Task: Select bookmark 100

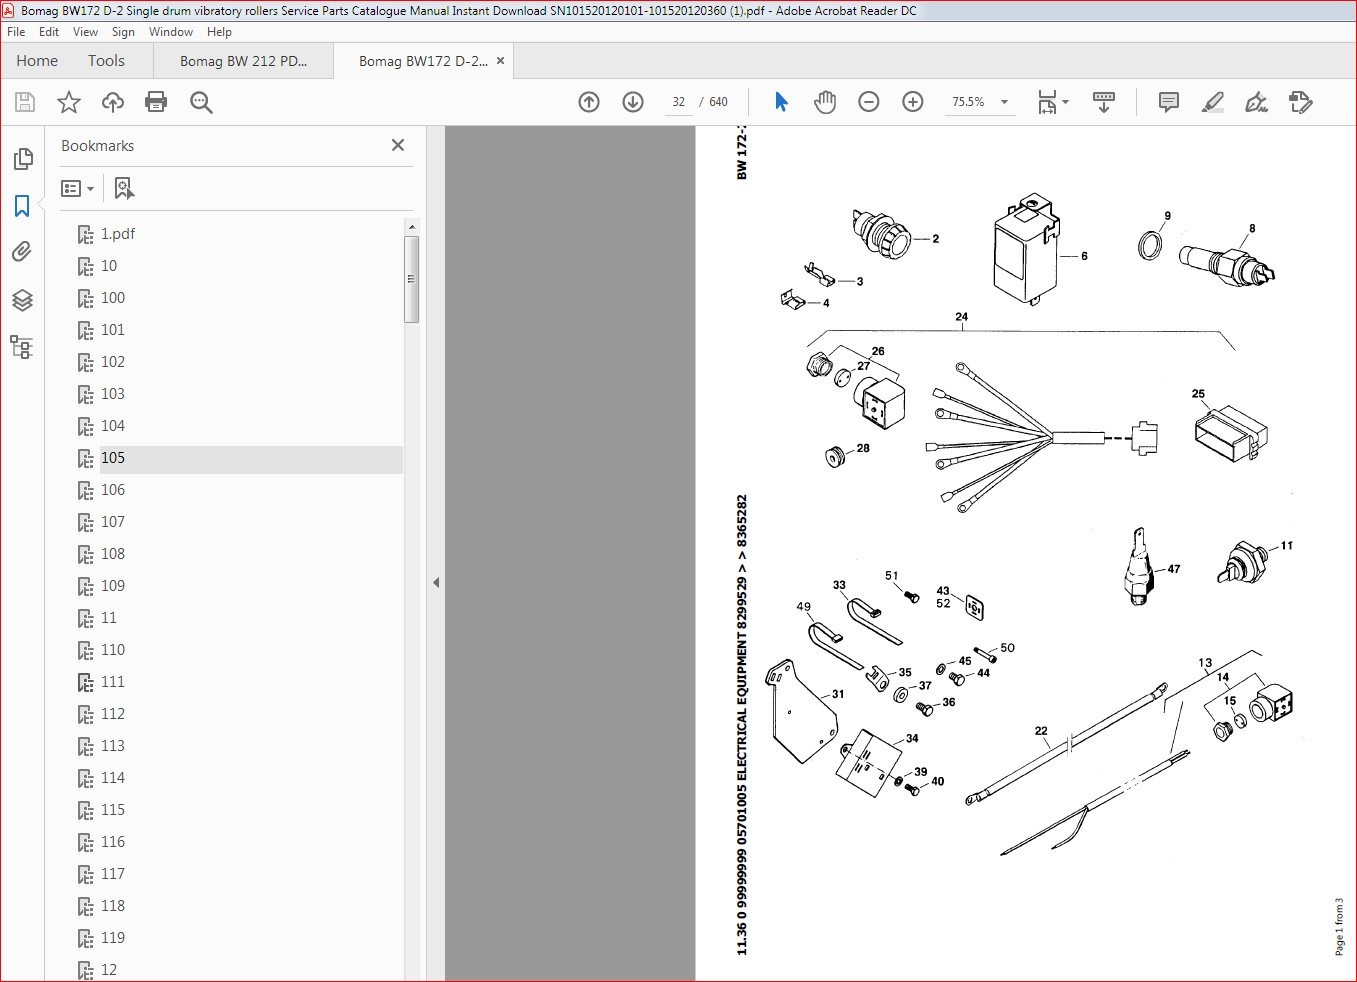Action: (113, 298)
